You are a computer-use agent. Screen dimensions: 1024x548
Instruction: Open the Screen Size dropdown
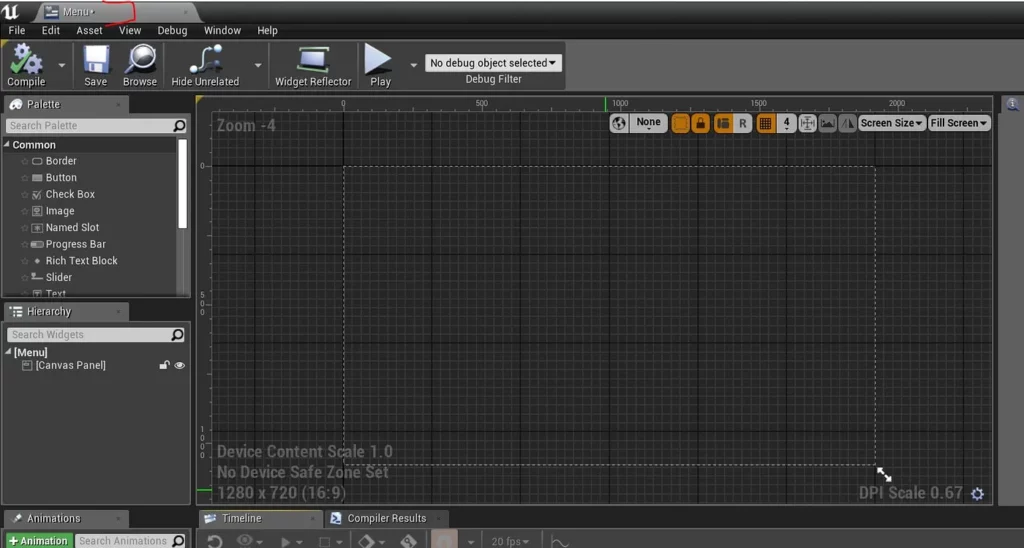tap(891, 123)
